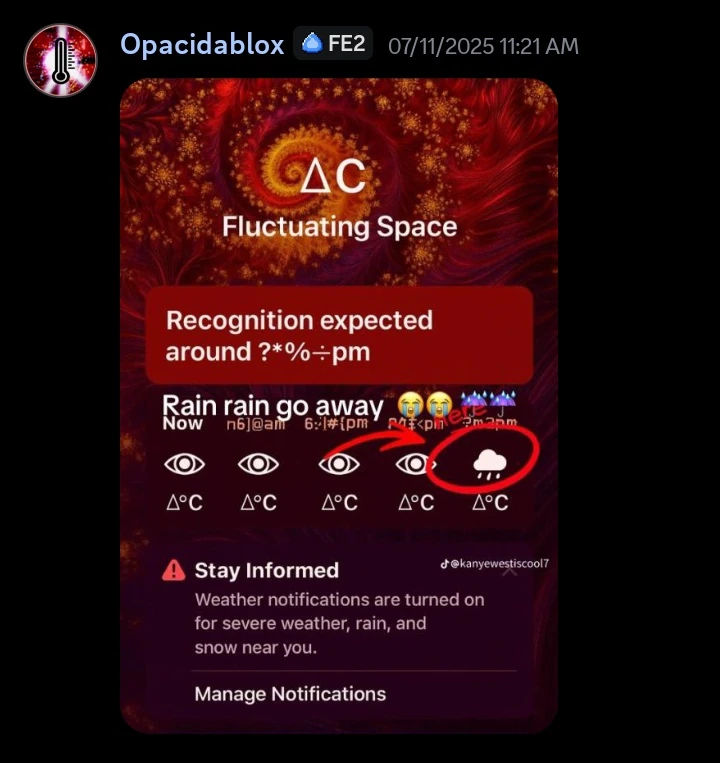Click the third eye forecast icon
The height and width of the screenshot is (763, 720).
(x=339, y=464)
